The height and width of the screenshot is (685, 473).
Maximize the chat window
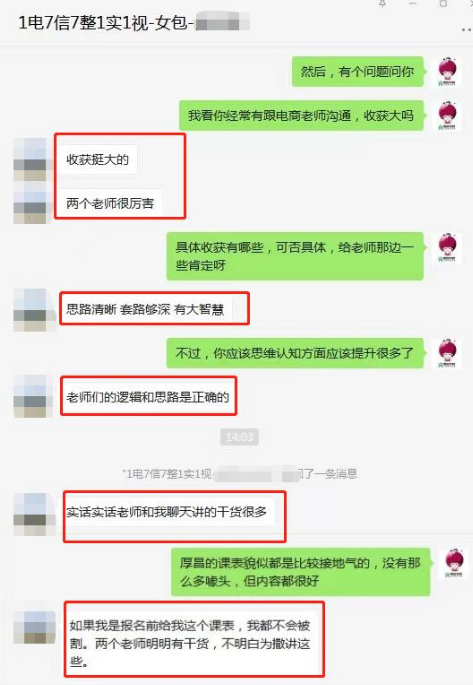coord(443,3)
